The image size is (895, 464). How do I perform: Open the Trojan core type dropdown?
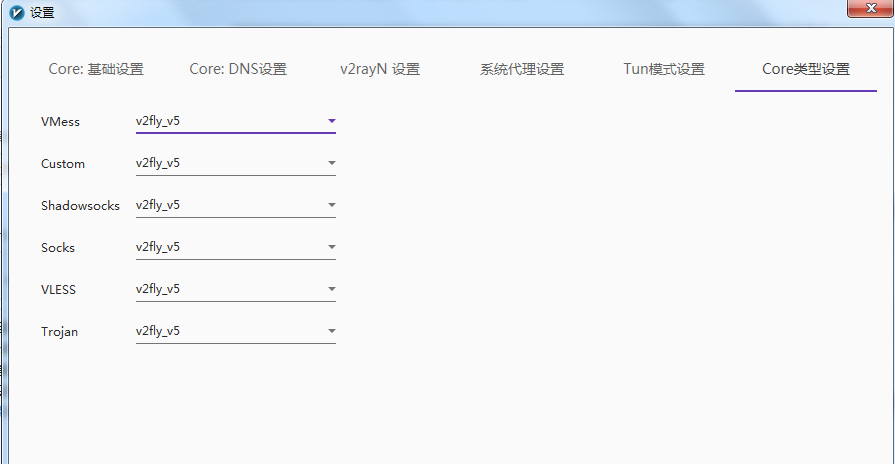click(x=236, y=331)
